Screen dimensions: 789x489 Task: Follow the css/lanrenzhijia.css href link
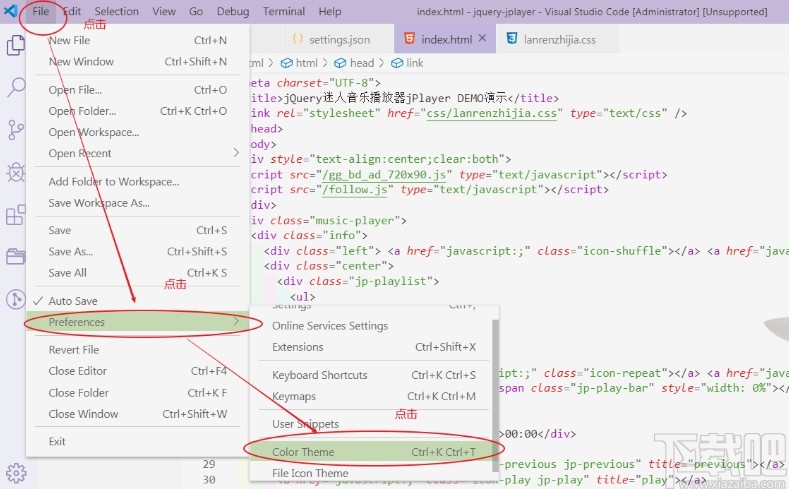coord(491,113)
